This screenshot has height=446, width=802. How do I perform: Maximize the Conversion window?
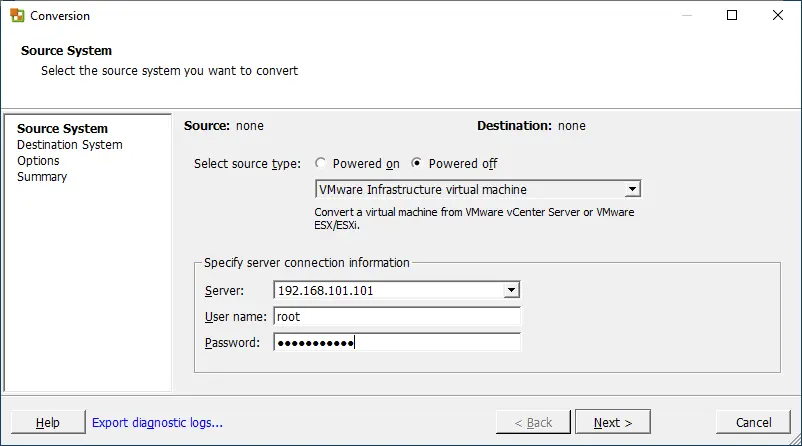pyautogui.click(x=732, y=15)
